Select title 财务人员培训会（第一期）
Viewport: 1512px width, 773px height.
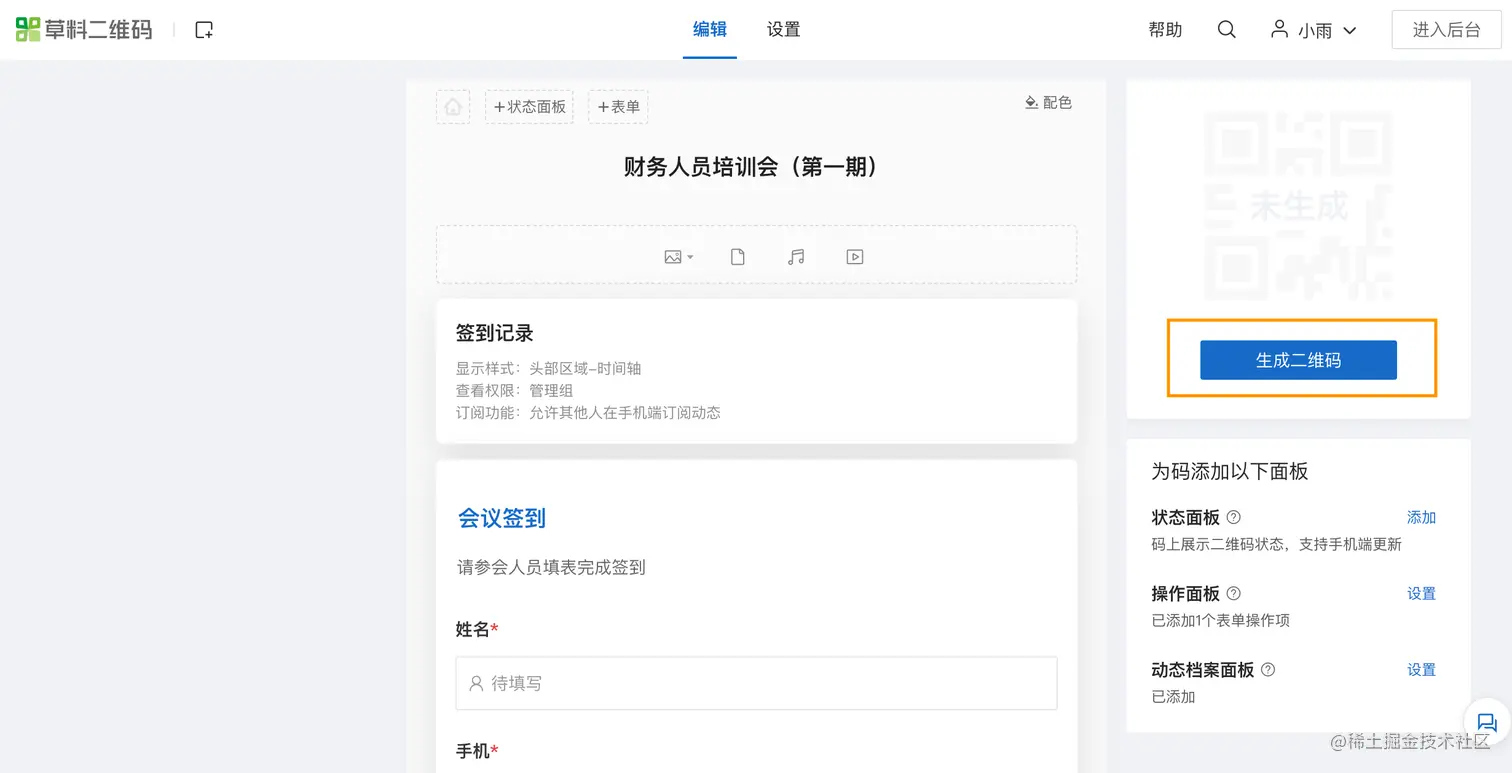click(751, 167)
